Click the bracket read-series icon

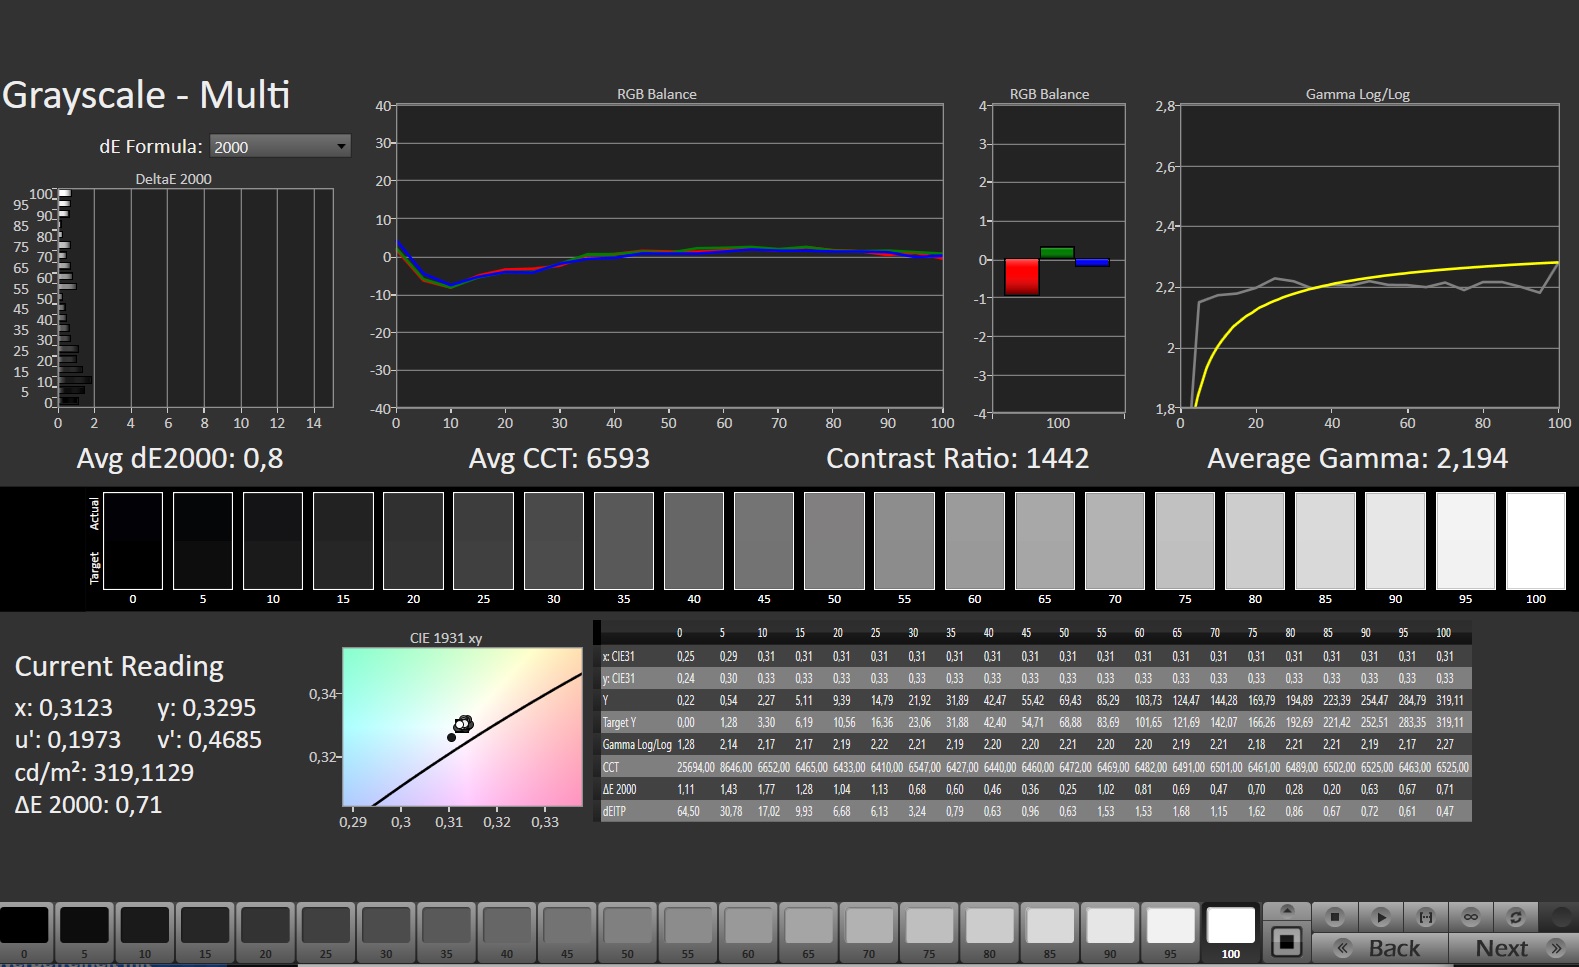pos(1425,916)
